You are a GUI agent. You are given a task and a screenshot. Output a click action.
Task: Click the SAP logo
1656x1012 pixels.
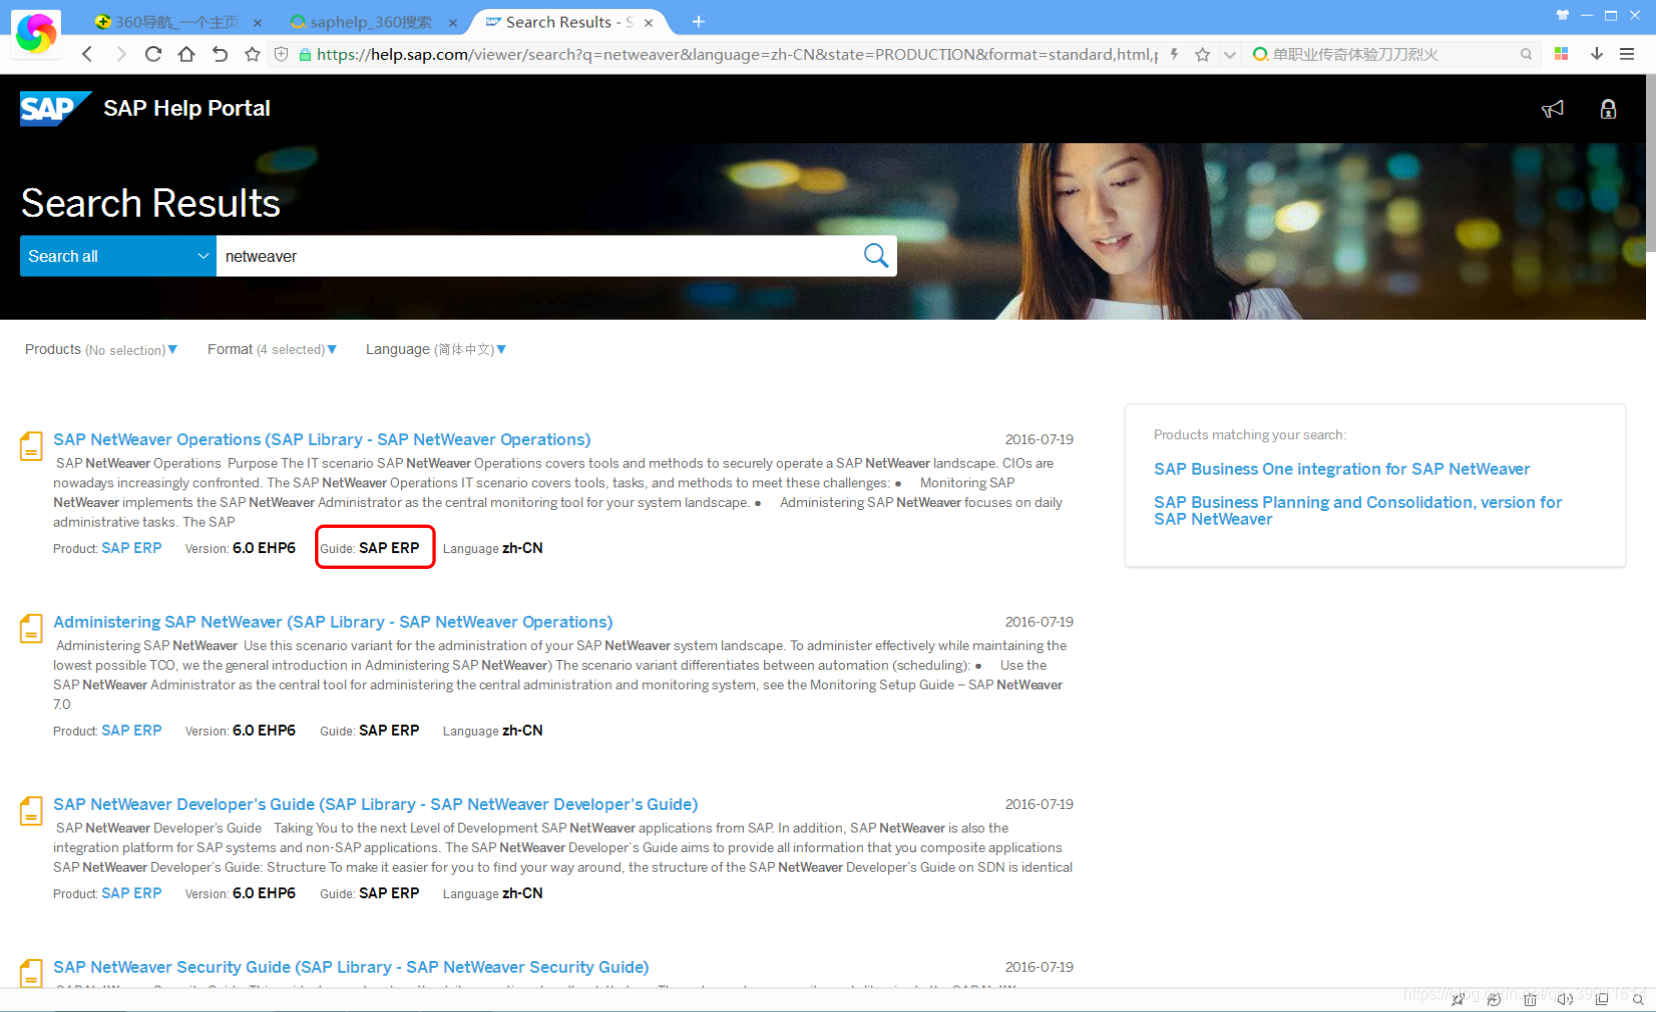click(55, 108)
